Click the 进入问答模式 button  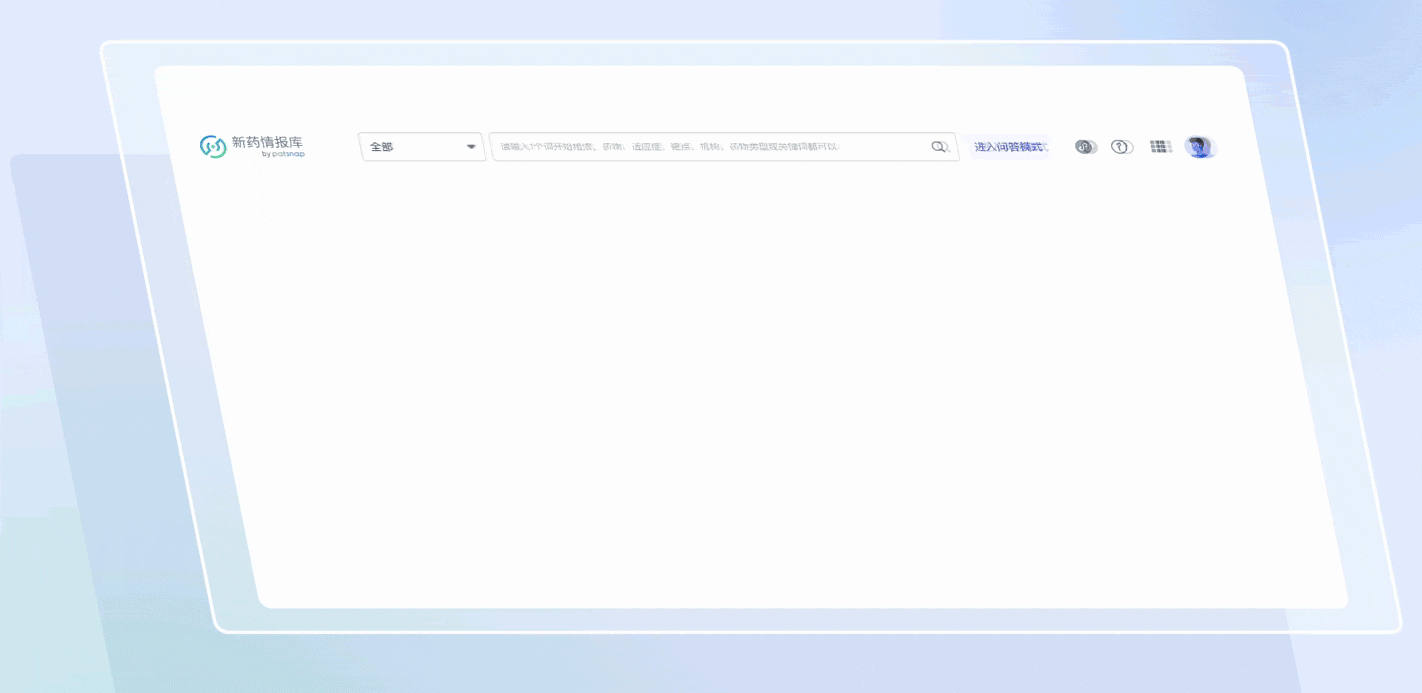tap(1009, 147)
